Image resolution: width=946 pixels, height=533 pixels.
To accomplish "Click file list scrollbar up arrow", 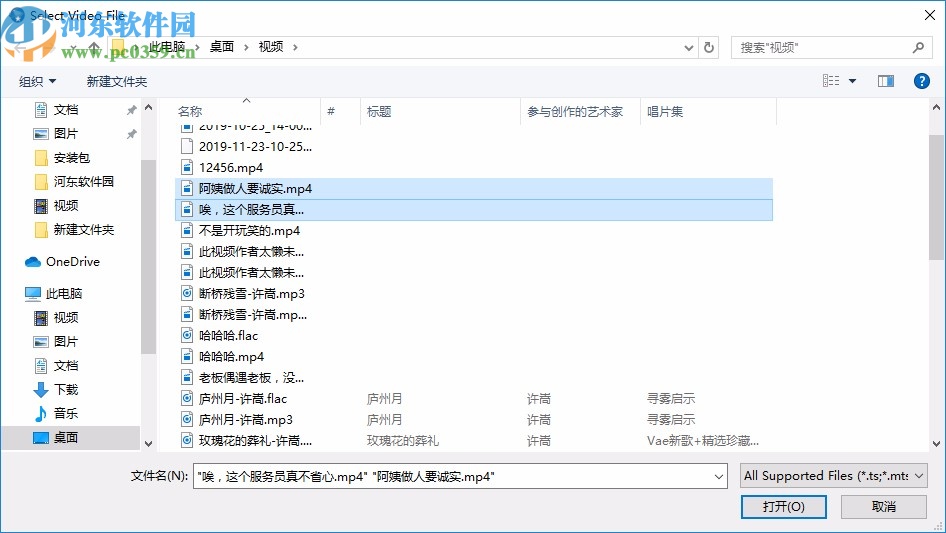I will point(936,107).
